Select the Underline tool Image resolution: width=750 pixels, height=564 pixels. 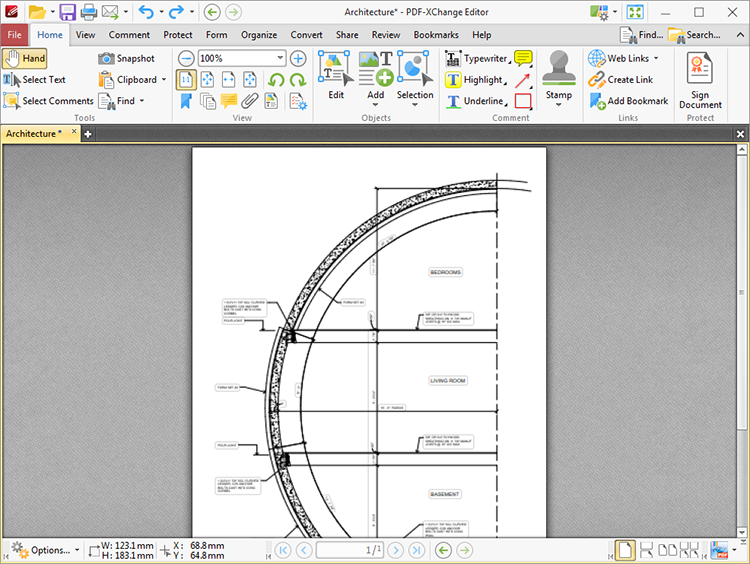476,101
